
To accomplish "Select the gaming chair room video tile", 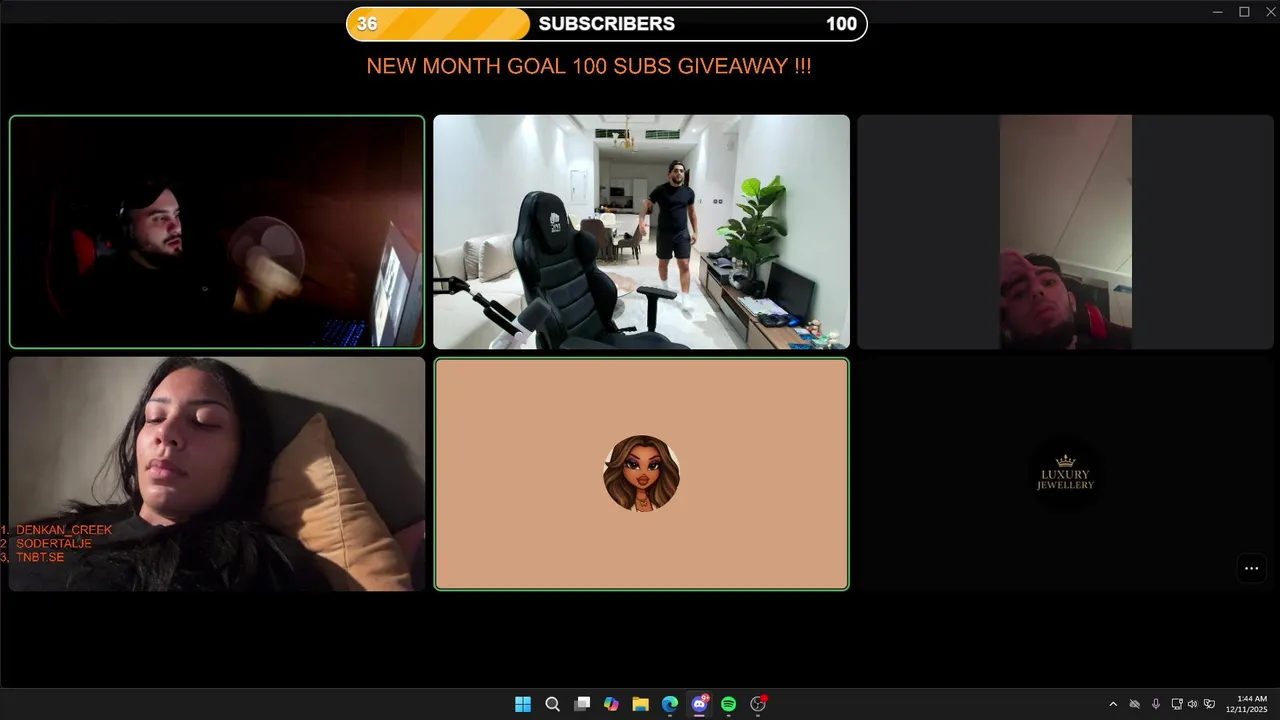I will point(641,232).
